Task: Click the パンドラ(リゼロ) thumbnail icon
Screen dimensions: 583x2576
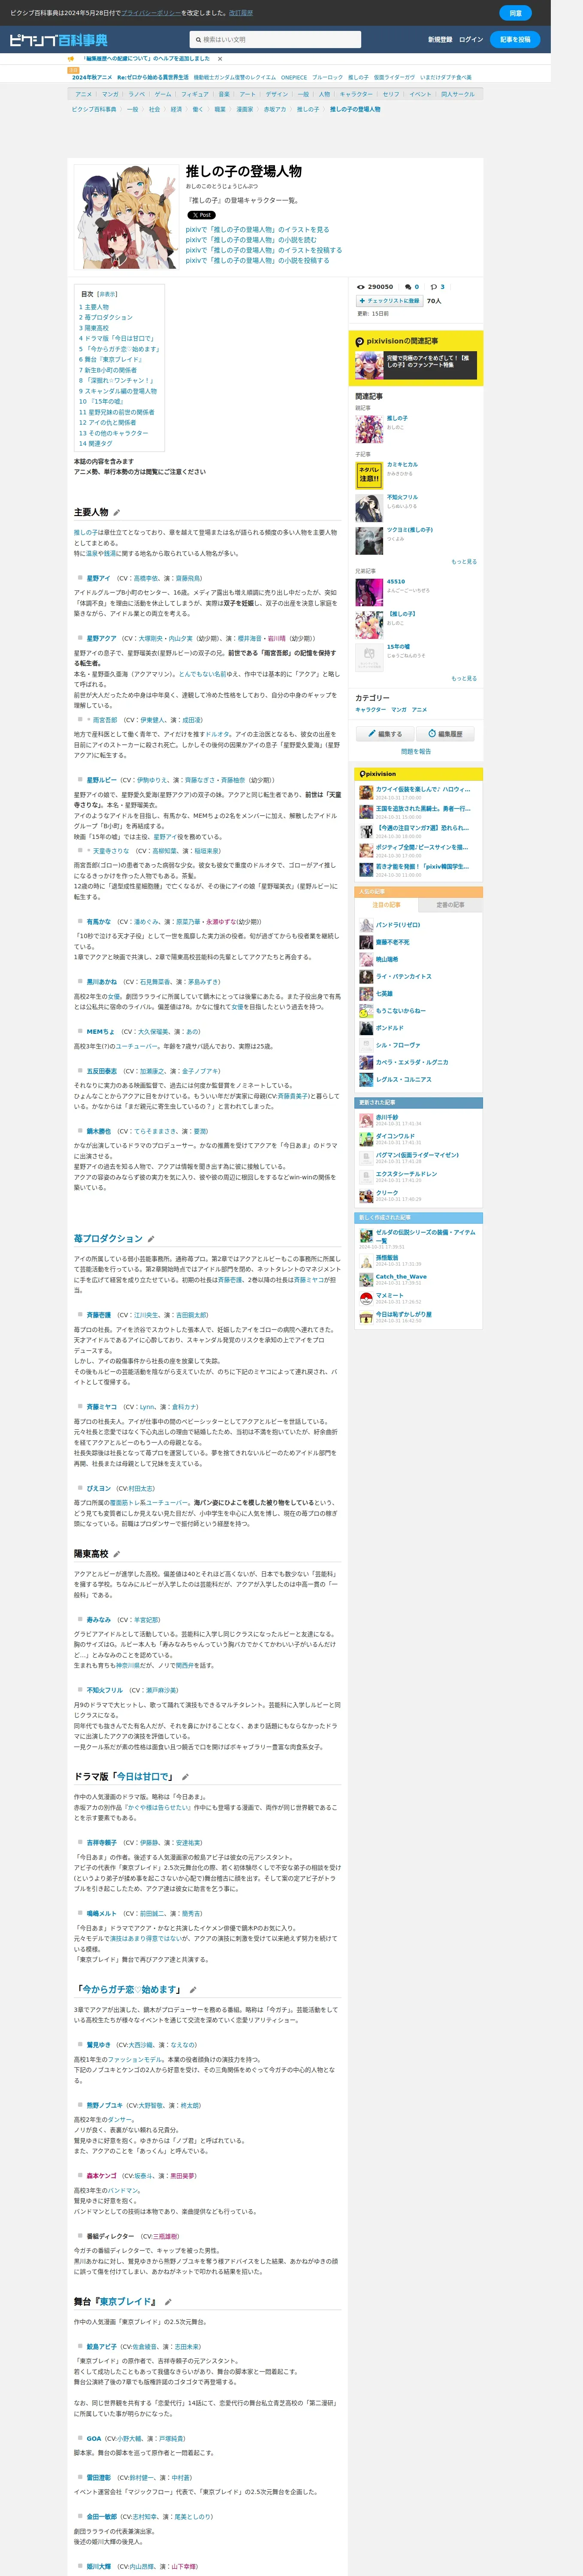Action: coord(366,925)
